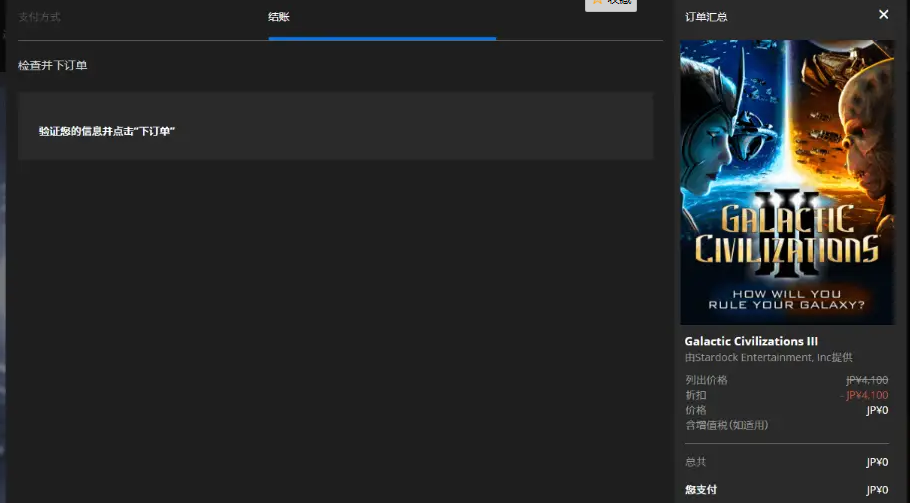910x503 pixels.
Task: Click the 总共 total row label
Action: 695,462
